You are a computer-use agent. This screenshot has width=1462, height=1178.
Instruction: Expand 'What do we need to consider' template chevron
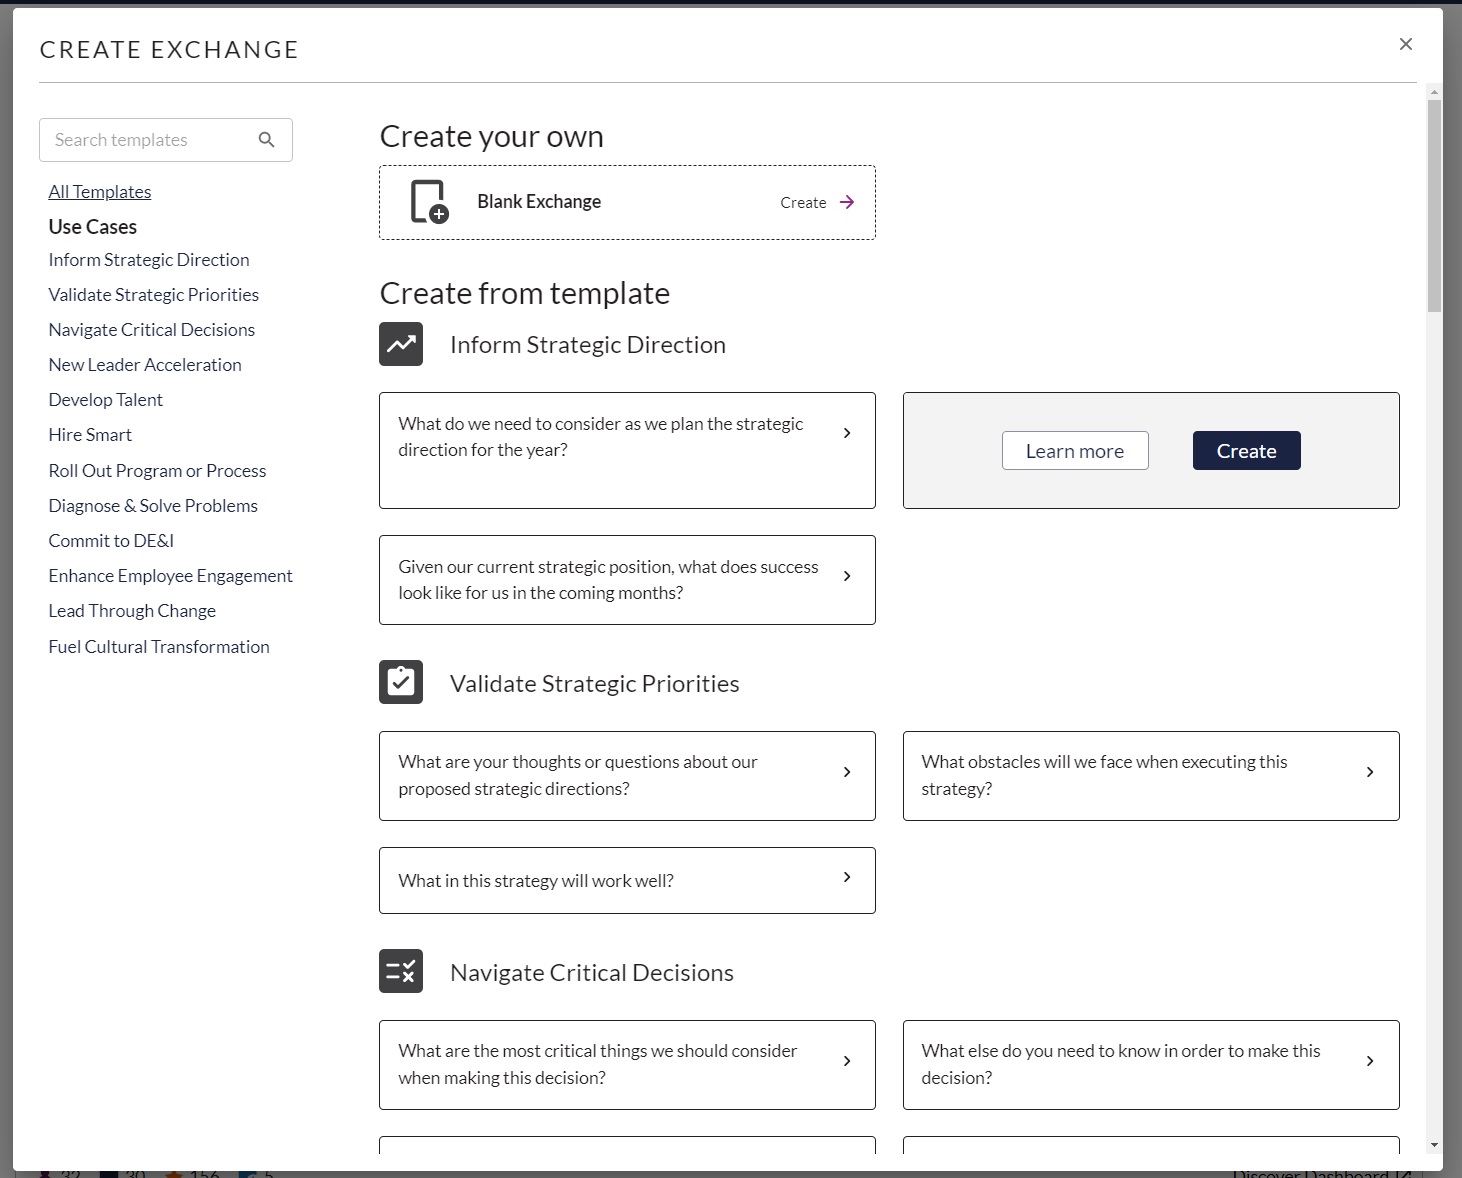coord(847,433)
